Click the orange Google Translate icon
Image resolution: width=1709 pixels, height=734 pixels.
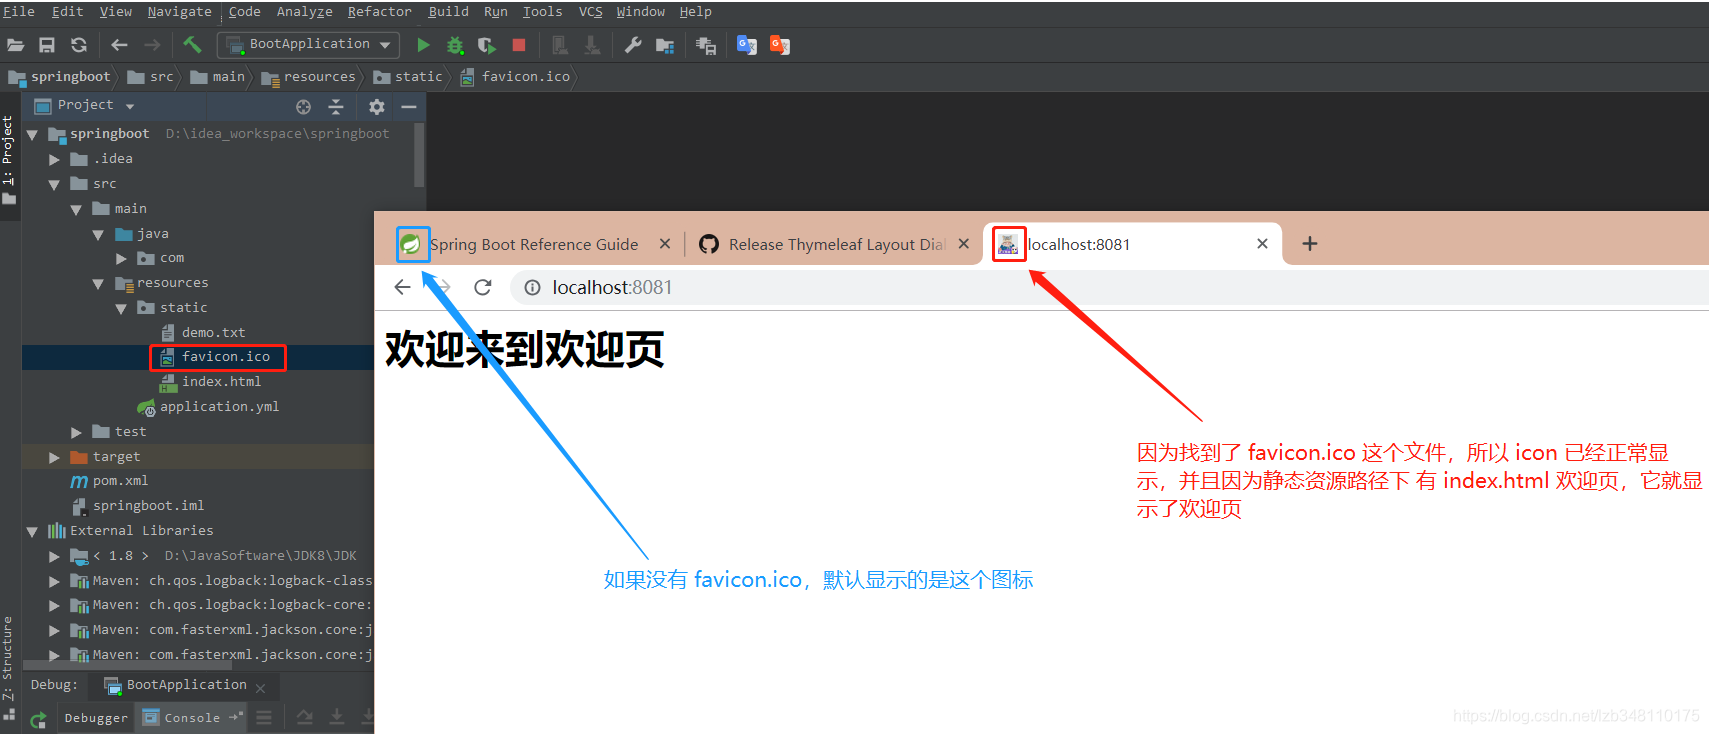780,45
